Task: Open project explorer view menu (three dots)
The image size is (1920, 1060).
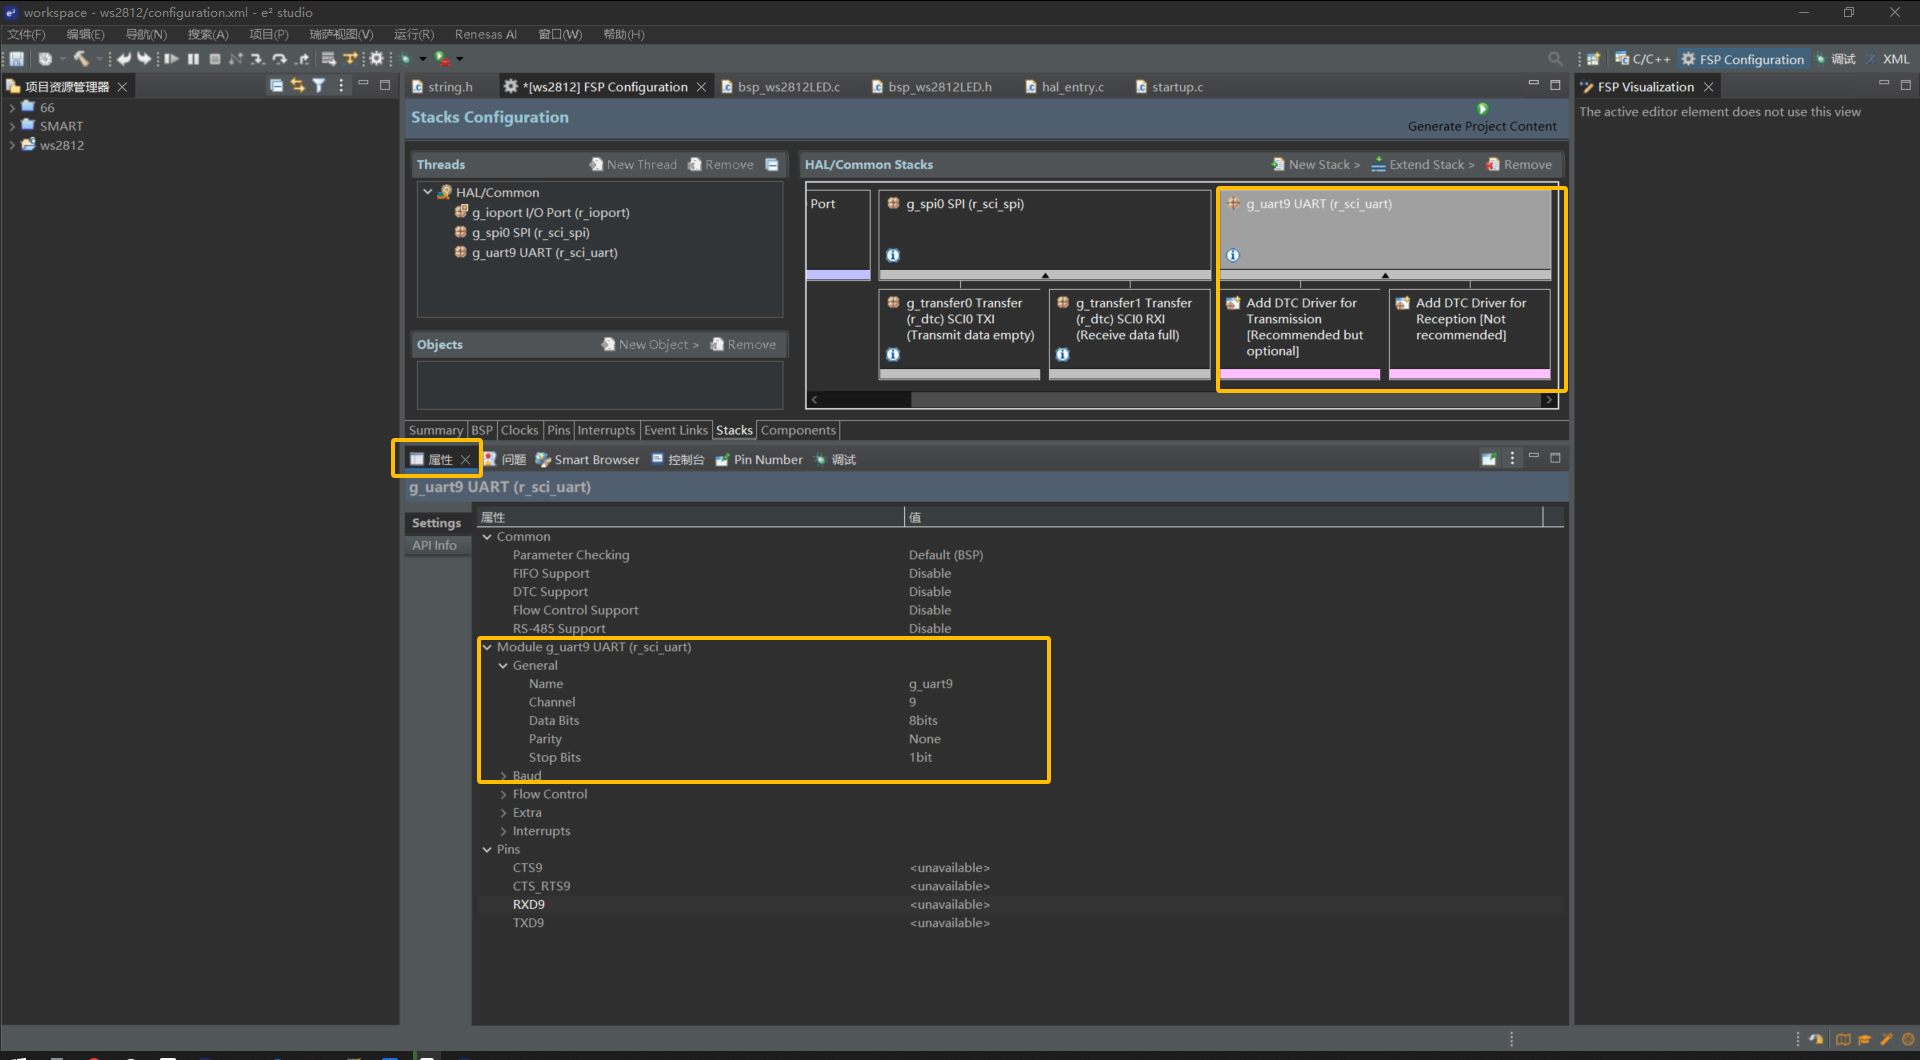Action: pos(341,86)
